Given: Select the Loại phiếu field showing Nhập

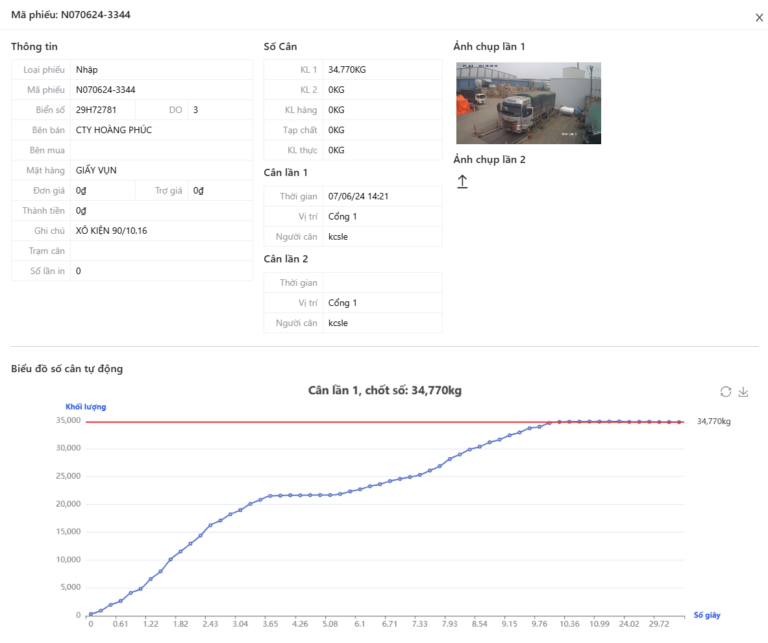Looking at the screenshot, I should pyautogui.click(x=160, y=69).
